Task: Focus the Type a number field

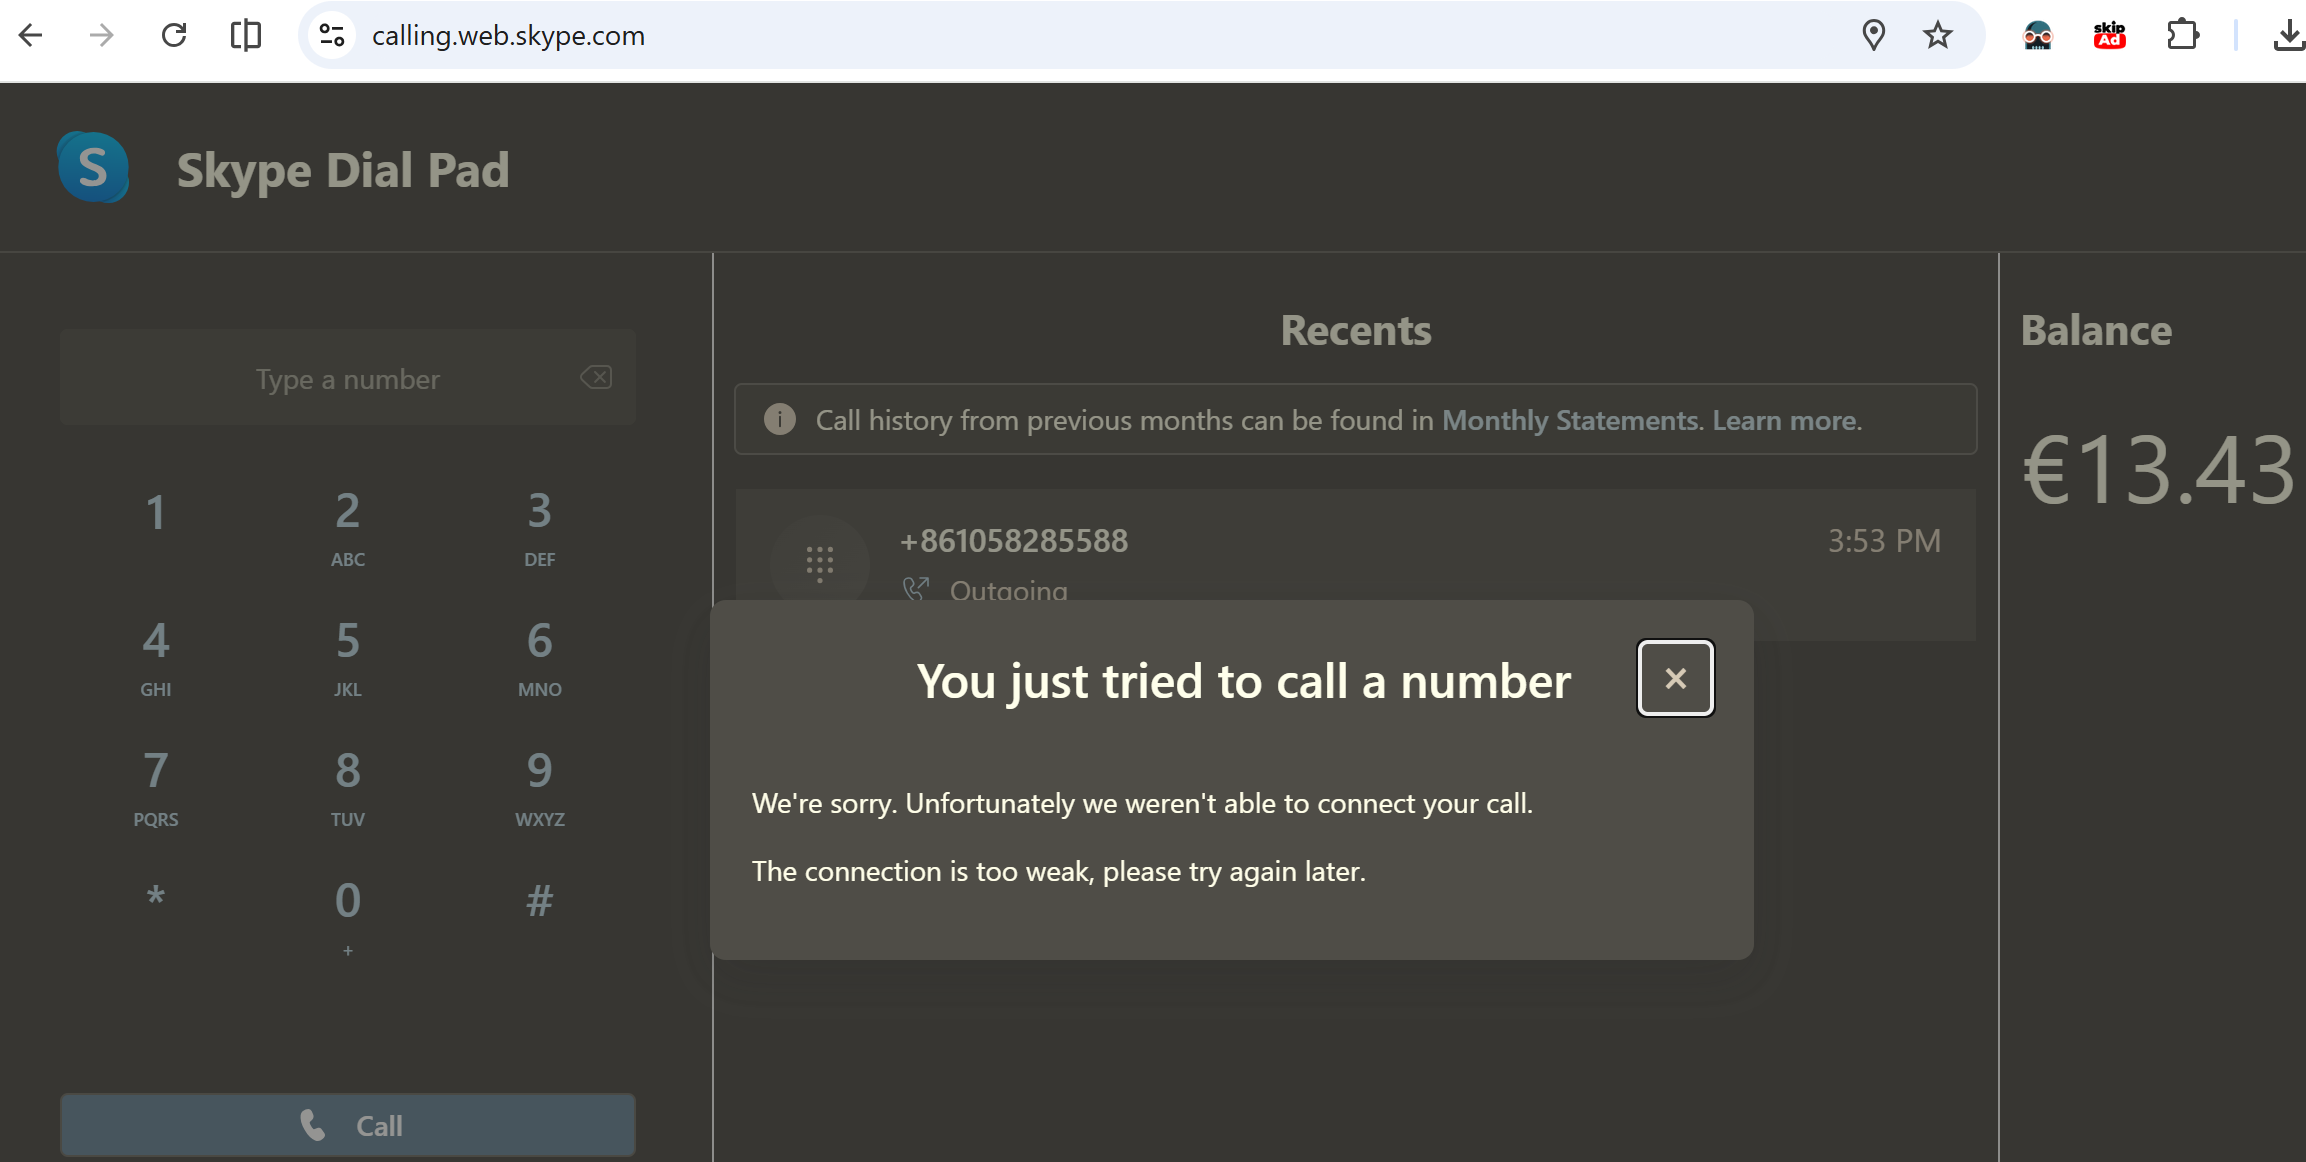Action: coord(348,378)
